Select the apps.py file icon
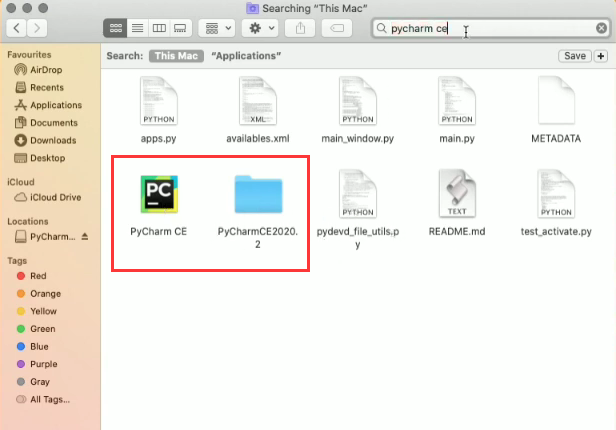 (158, 102)
